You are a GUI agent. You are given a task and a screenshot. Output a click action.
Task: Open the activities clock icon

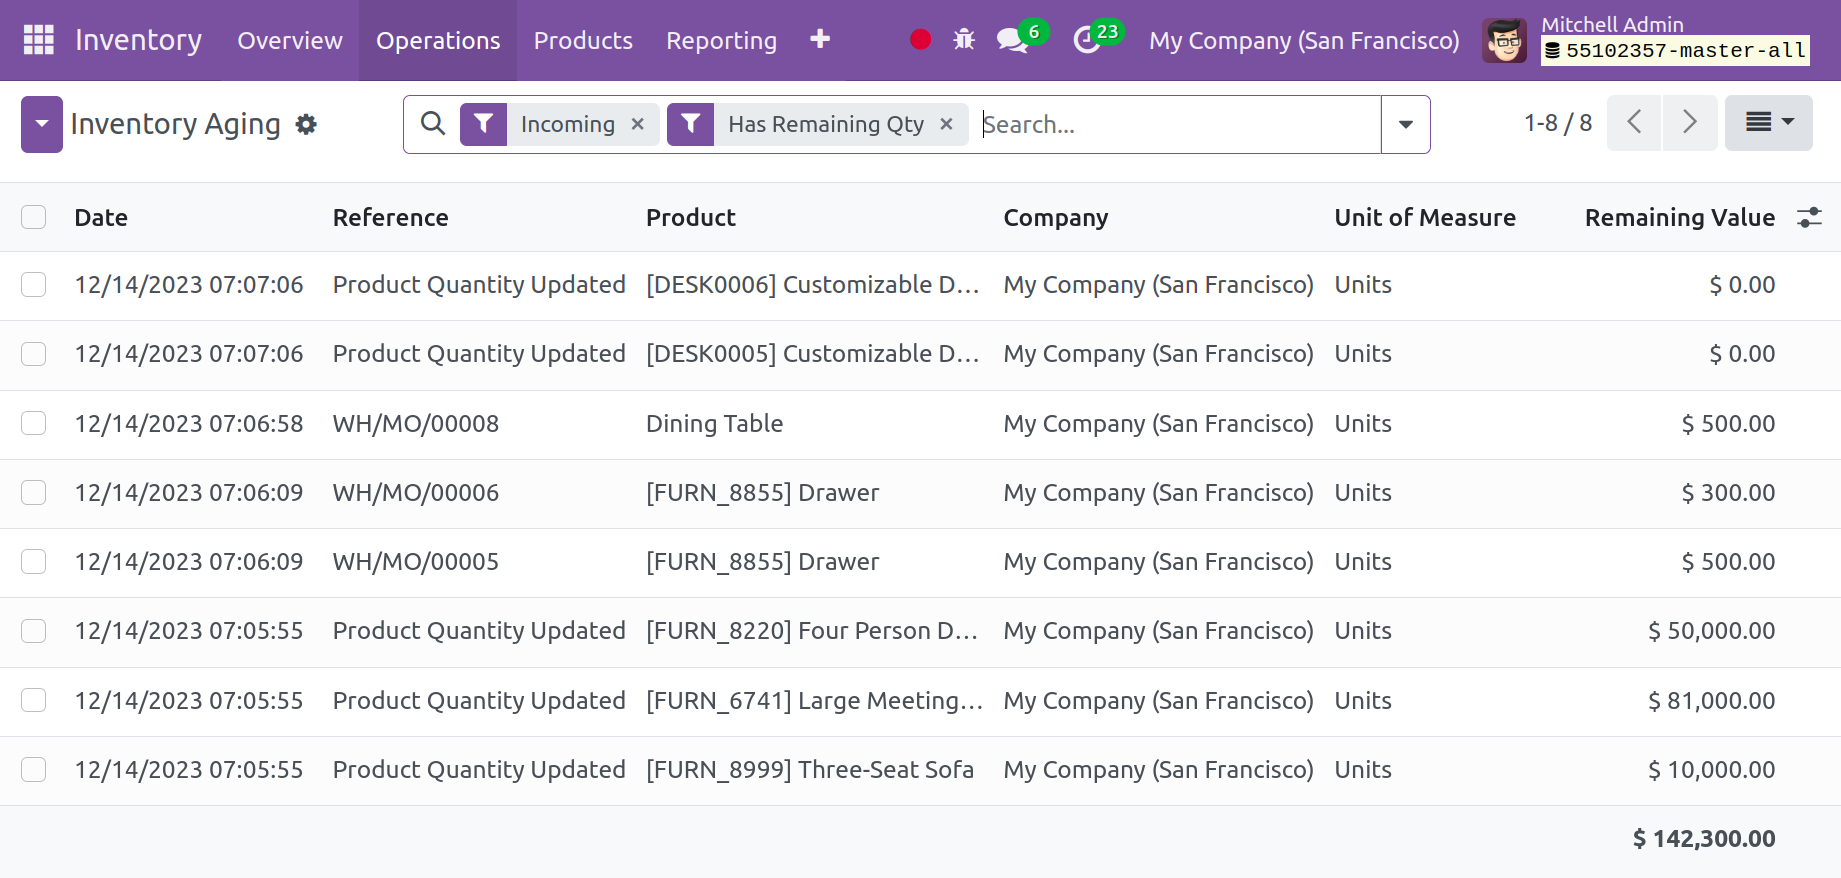click(1087, 40)
